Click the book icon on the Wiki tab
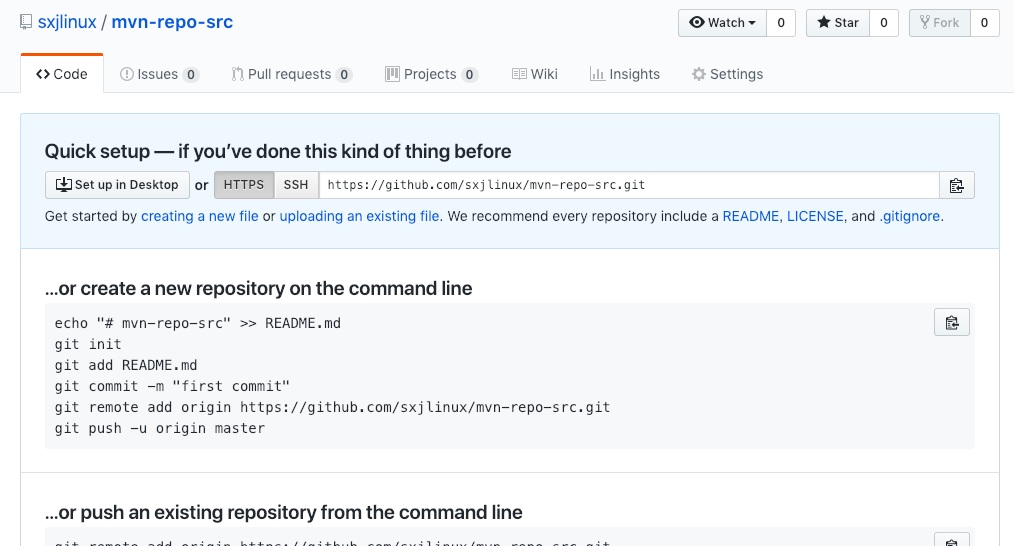 pos(519,74)
